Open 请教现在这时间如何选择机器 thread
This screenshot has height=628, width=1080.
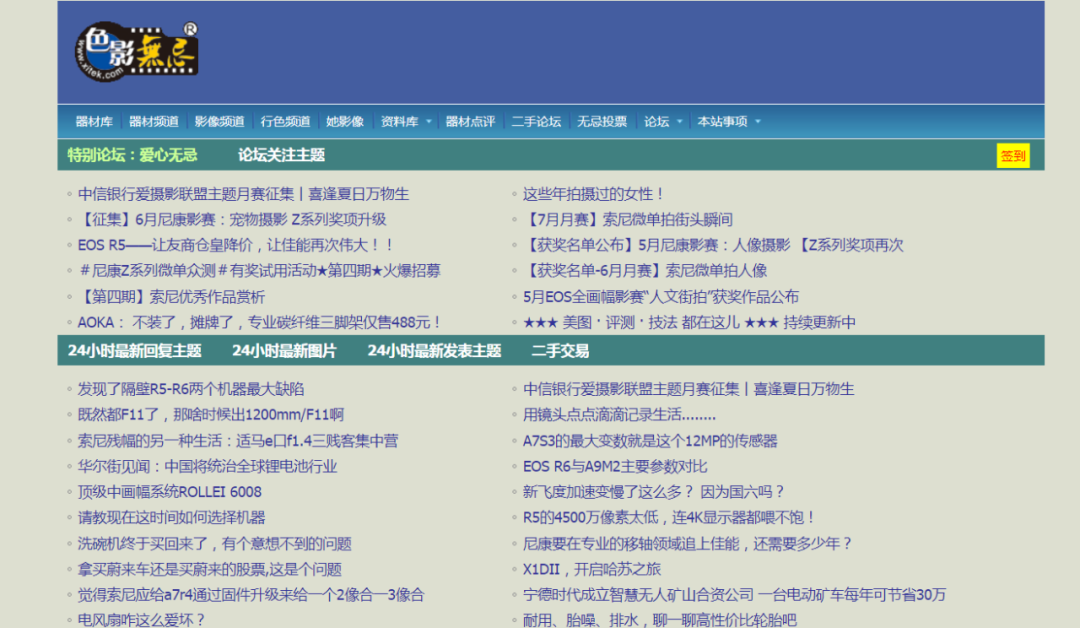tap(172, 517)
